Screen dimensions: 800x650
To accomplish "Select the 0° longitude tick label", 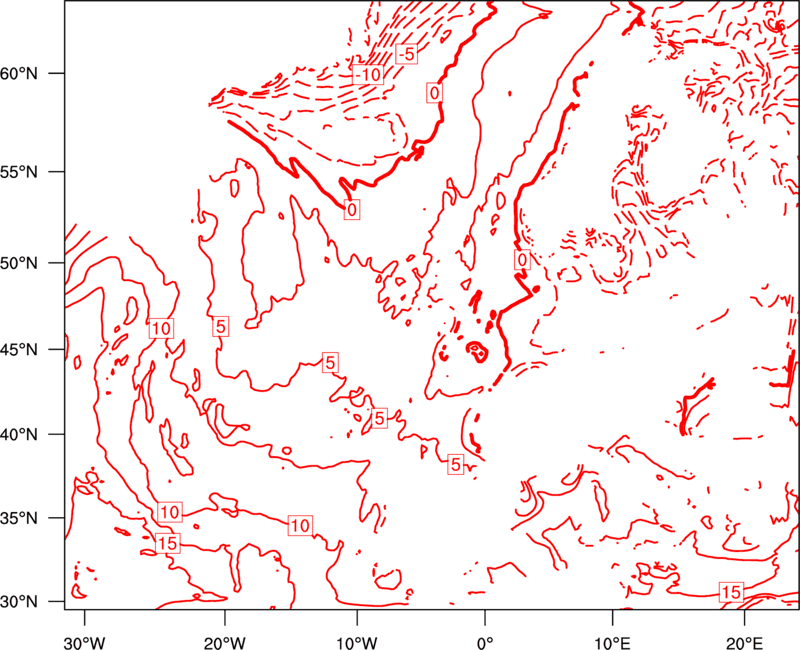I will (485, 643).
